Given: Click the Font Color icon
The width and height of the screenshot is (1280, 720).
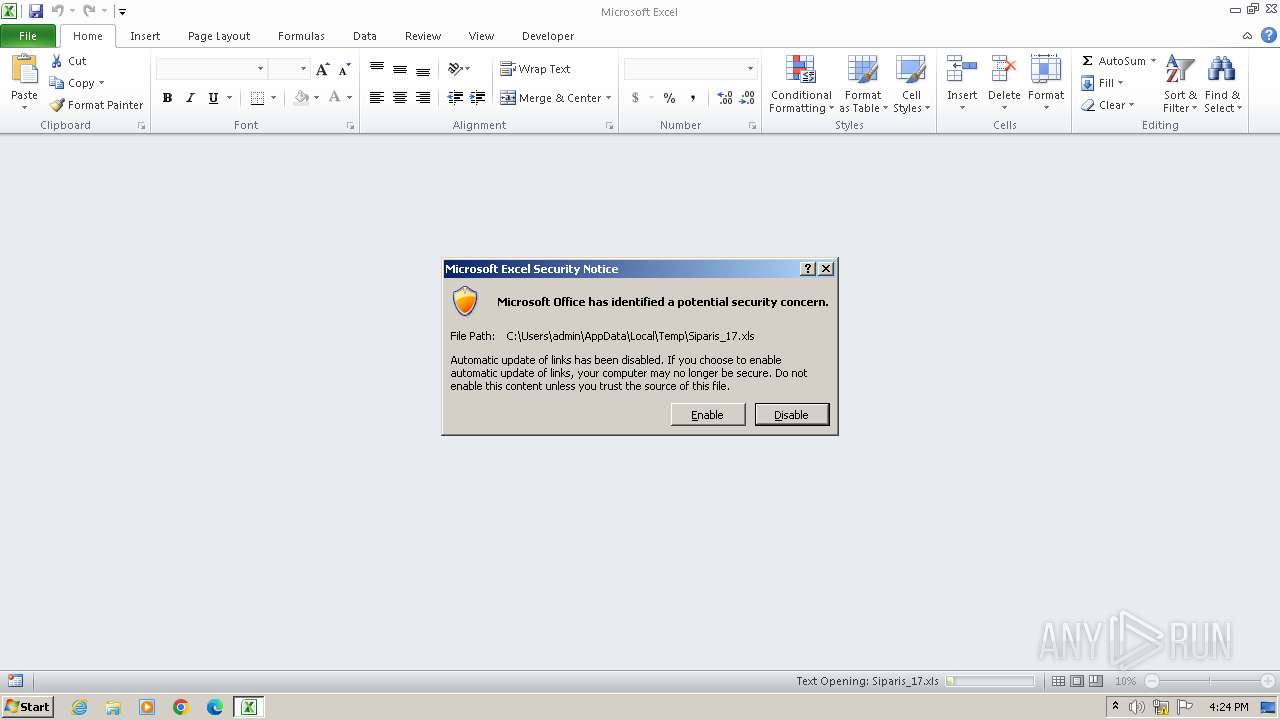Looking at the screenshot, I should pyautogui.click(x=335, y=98).
